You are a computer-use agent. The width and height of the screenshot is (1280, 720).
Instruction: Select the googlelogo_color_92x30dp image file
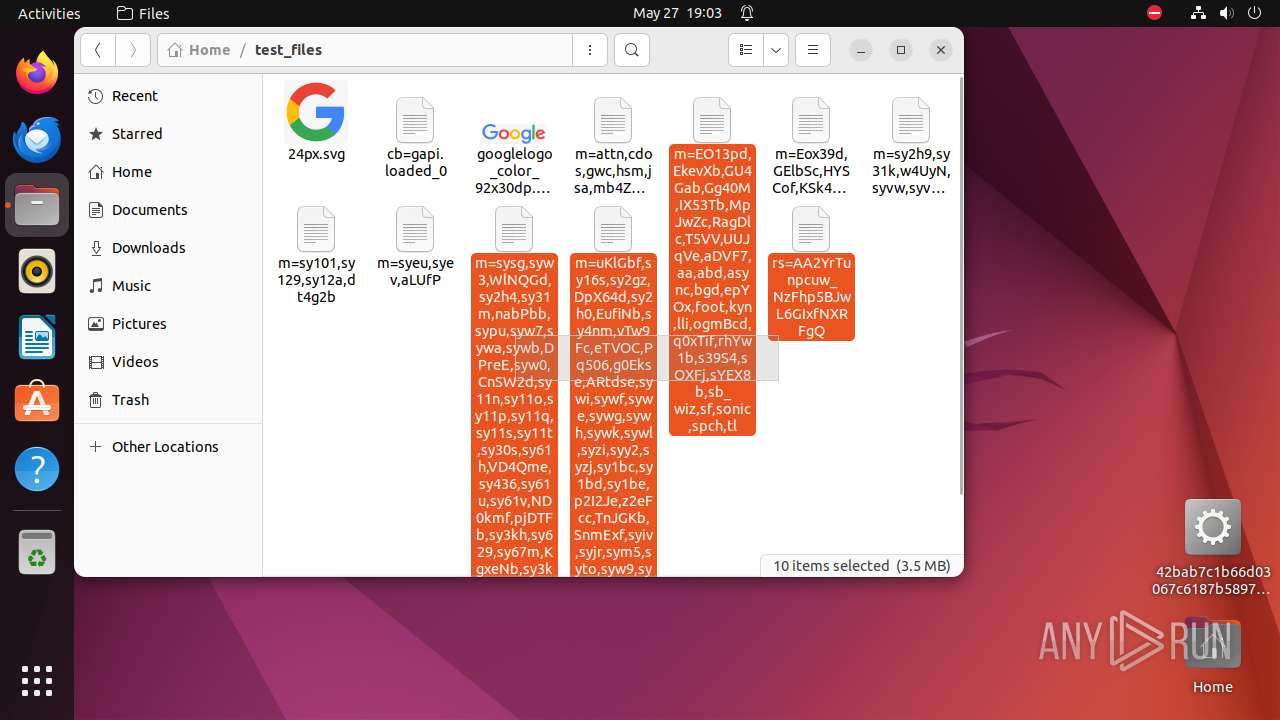tap(514, 132)
